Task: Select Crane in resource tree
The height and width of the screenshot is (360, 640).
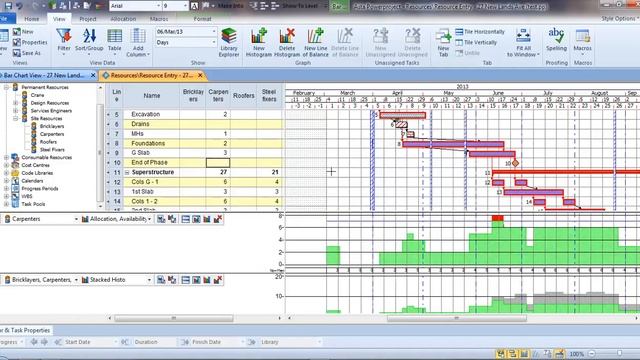Action: pos(37,95)
